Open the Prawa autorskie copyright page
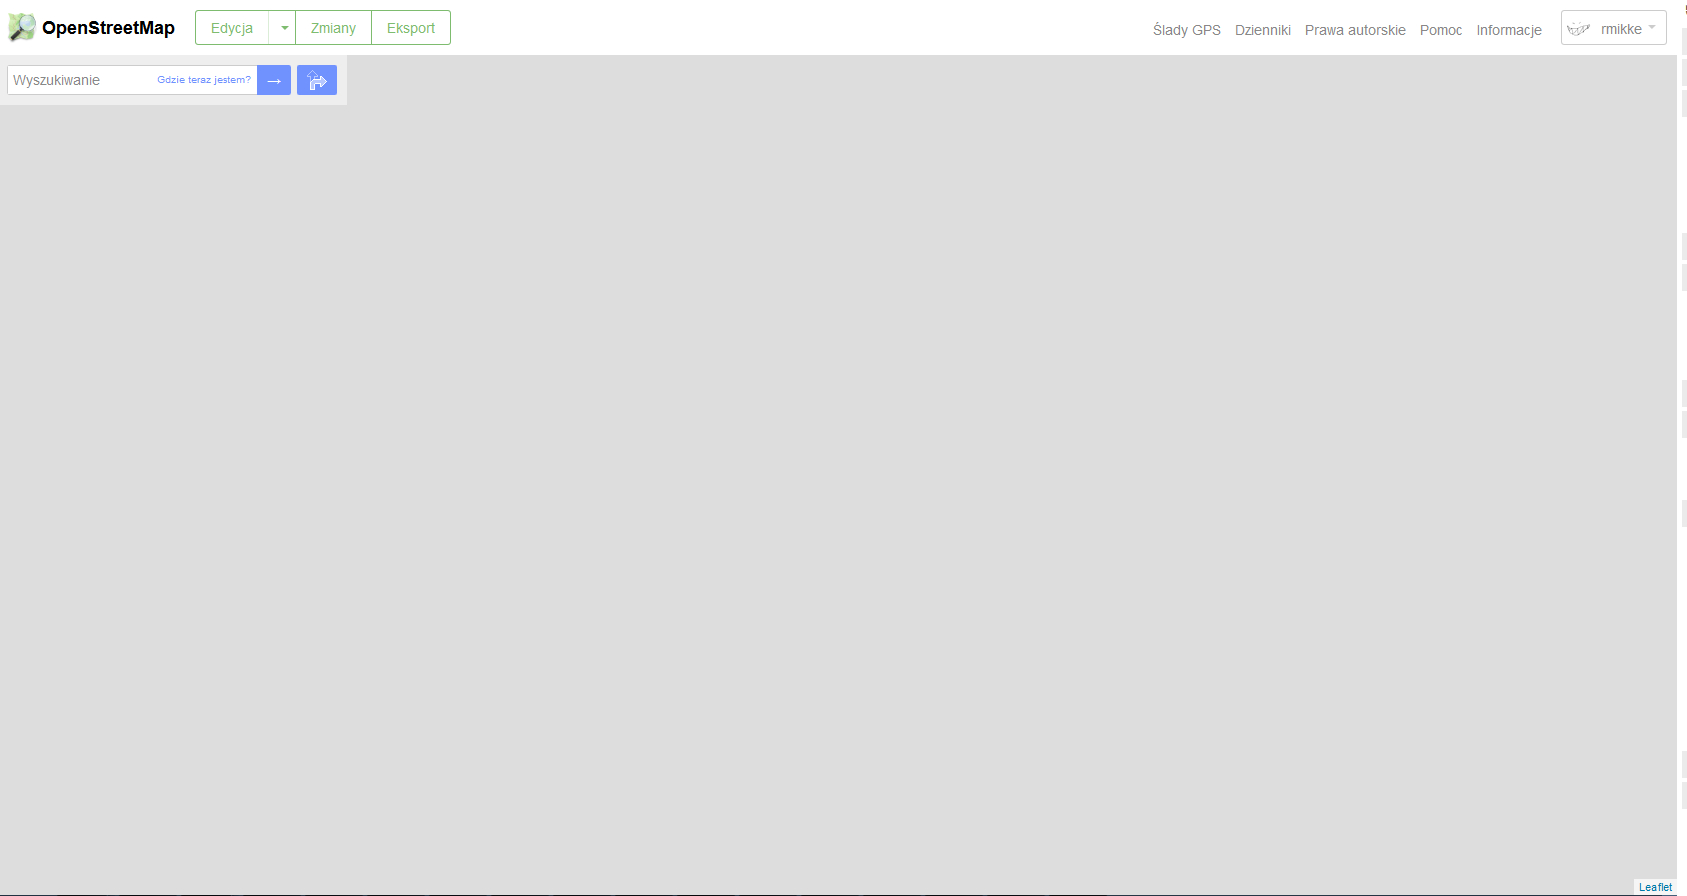The height and width of the screenshot is (896, 1687). click(x=1355, y=30)
